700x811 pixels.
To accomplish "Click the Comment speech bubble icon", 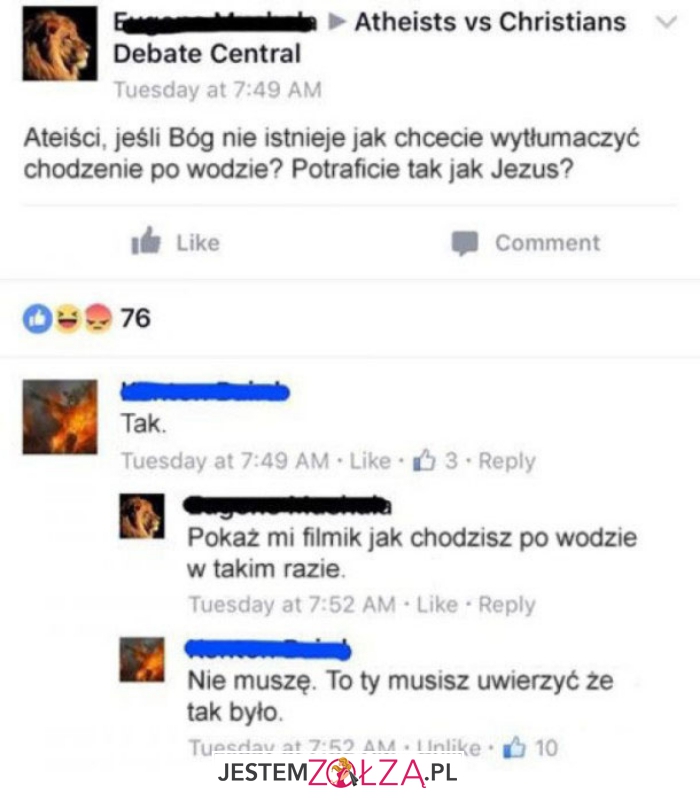I will coord(465,243).
